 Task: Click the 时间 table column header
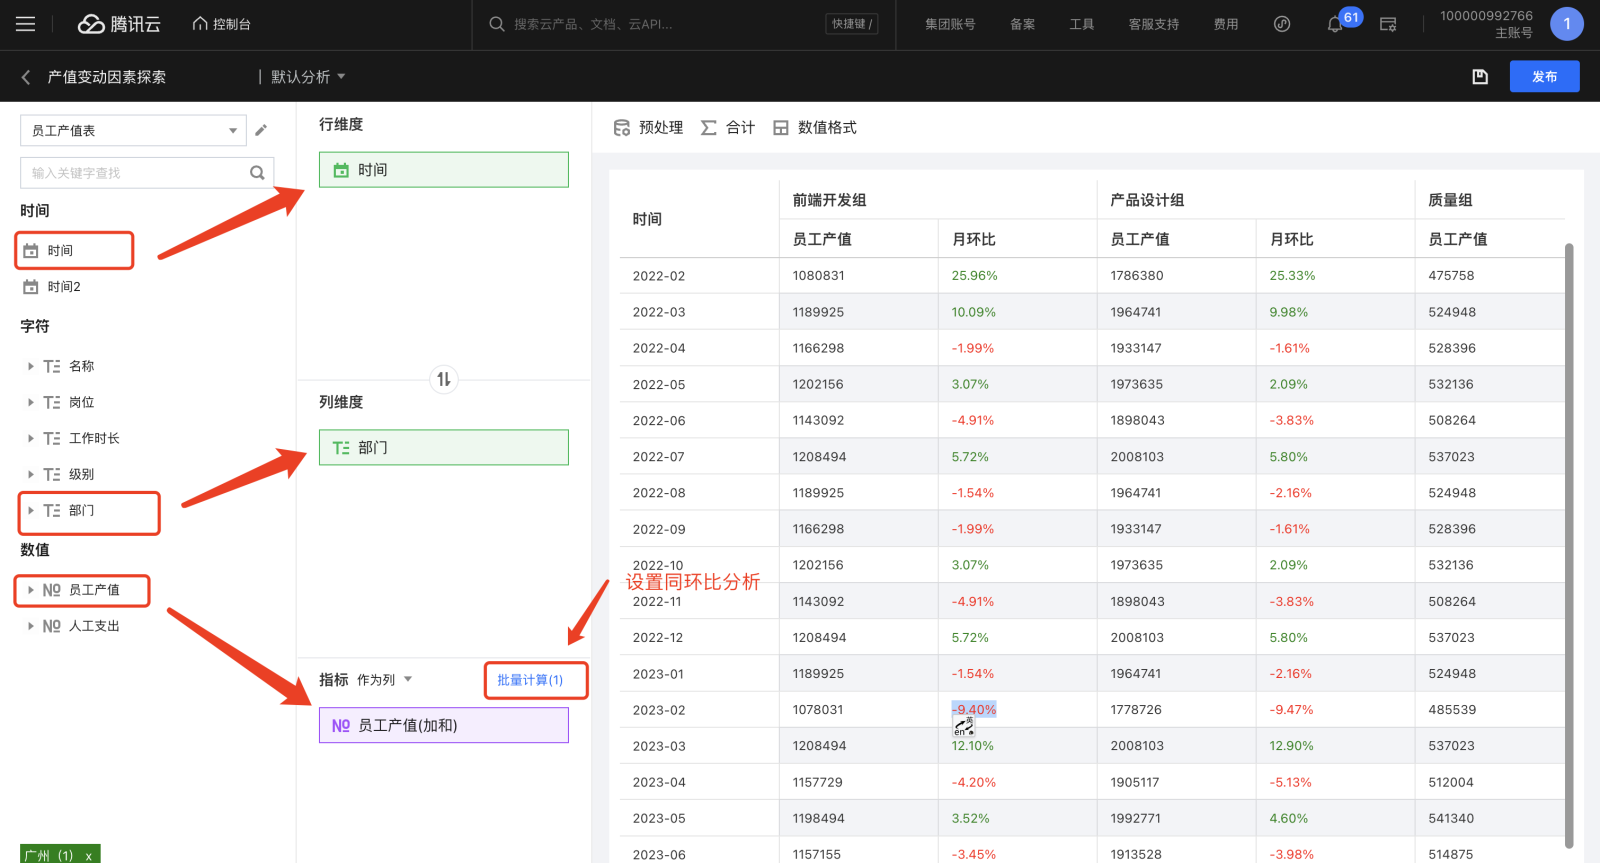(x=647, y=219)
